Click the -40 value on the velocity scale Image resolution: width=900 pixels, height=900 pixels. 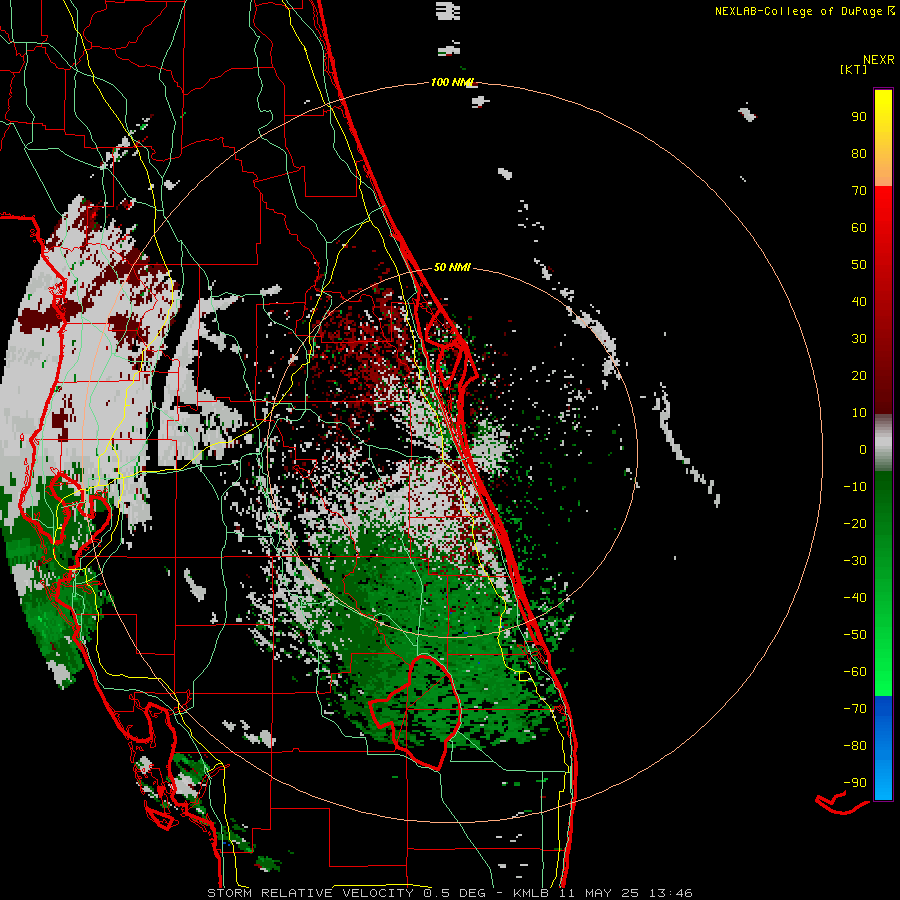pos(855,598)
